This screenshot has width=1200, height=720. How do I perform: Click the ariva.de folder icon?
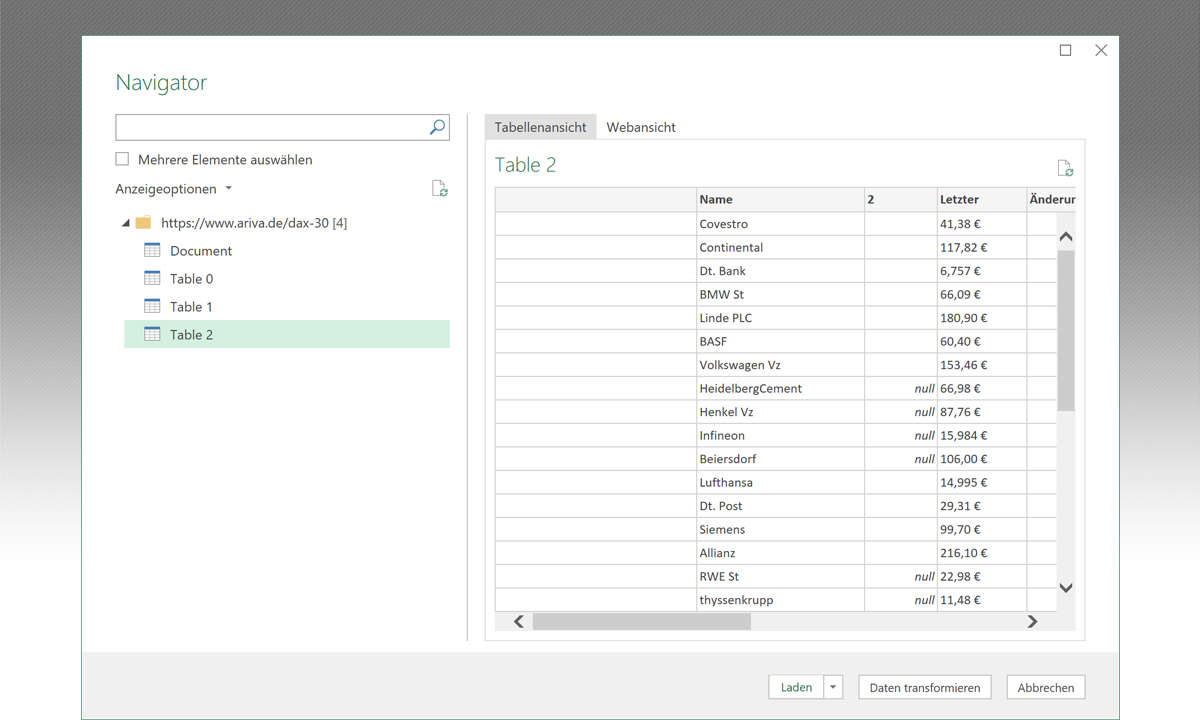[x=143, y=222]
